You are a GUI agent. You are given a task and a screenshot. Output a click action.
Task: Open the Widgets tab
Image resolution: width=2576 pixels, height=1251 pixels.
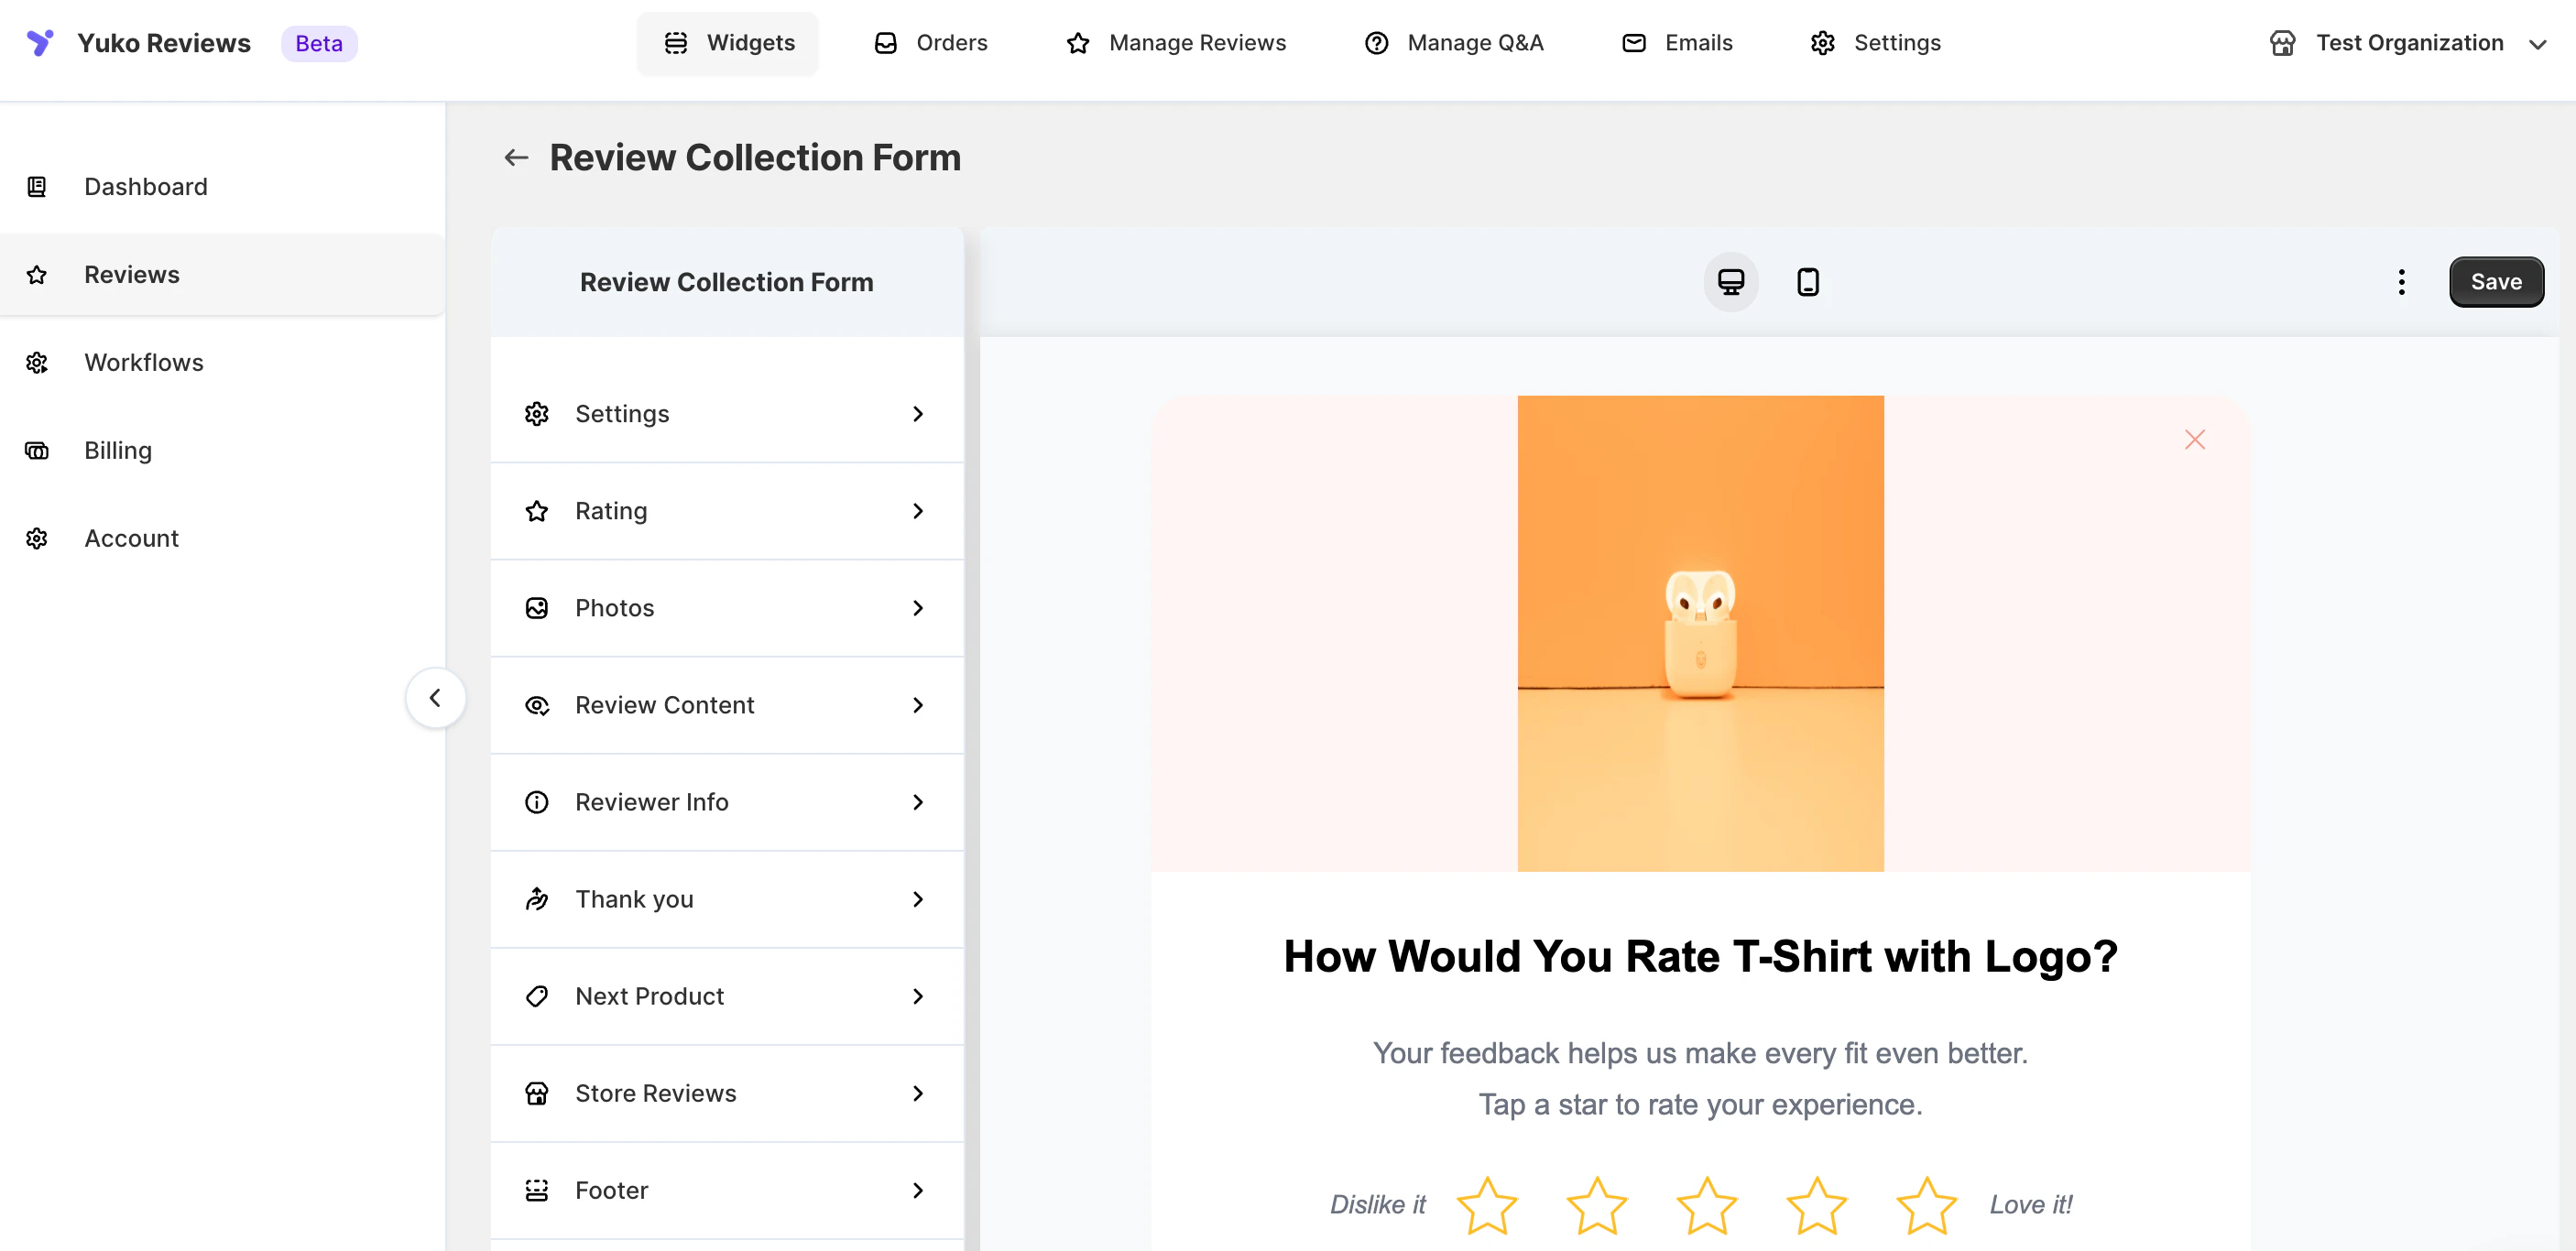coord(728,43)
